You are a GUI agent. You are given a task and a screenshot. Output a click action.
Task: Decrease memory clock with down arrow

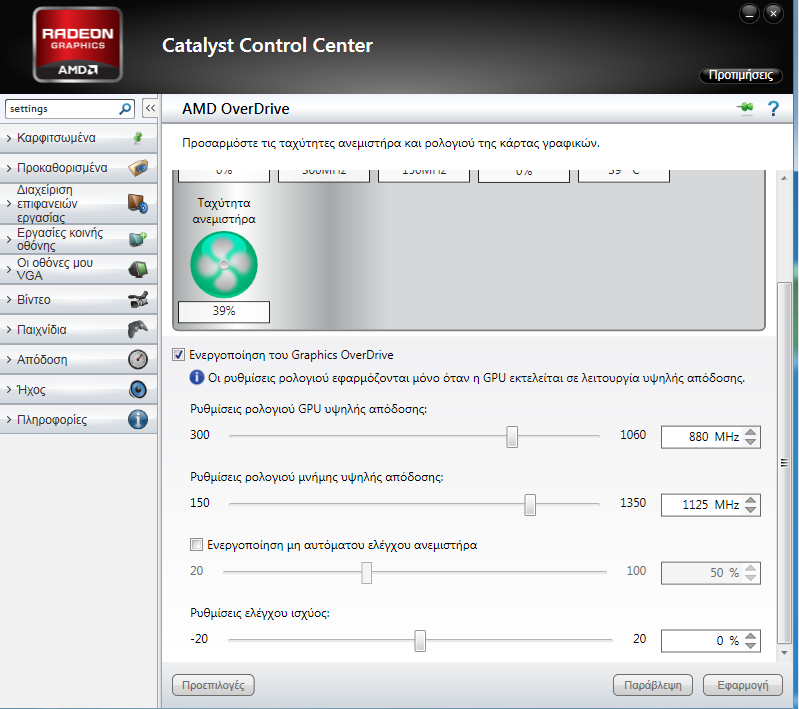(x=751, y=510)
